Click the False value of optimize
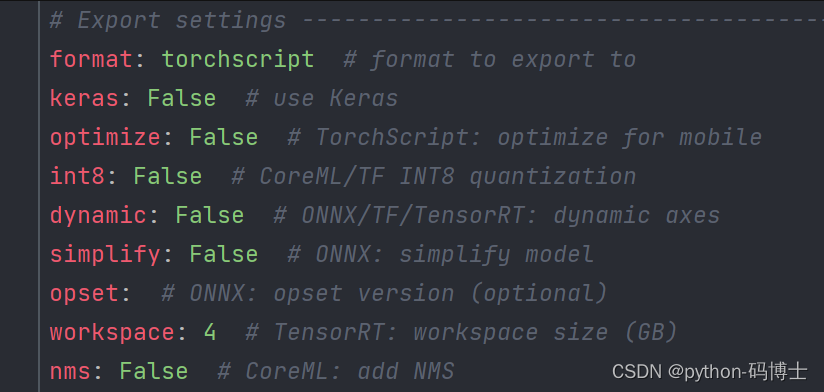824x392 pixels. coord(224,137)
